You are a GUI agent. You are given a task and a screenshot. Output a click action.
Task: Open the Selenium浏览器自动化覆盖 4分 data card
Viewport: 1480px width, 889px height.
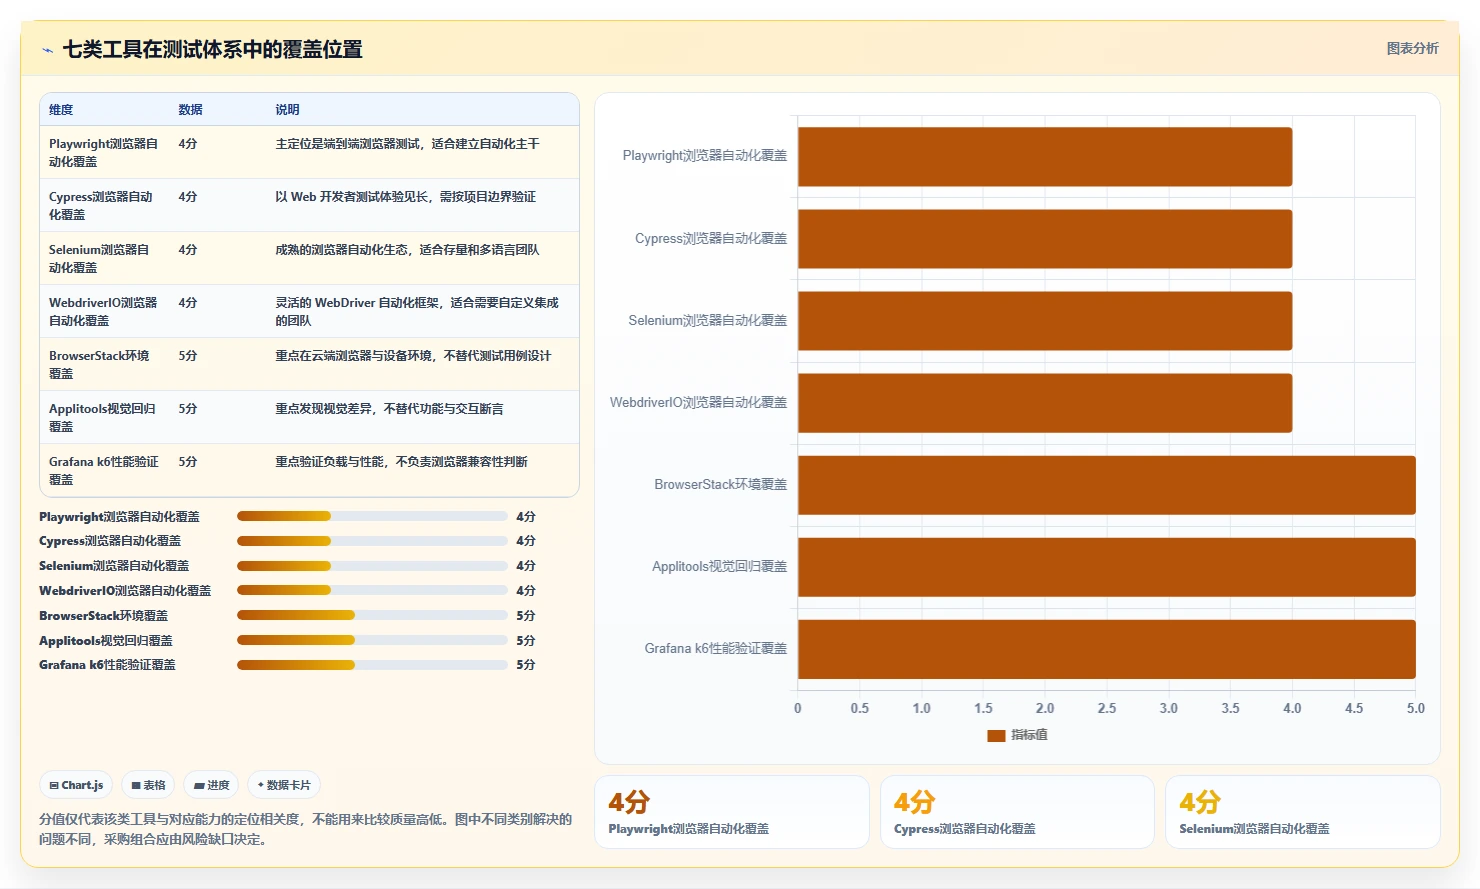1303,812
